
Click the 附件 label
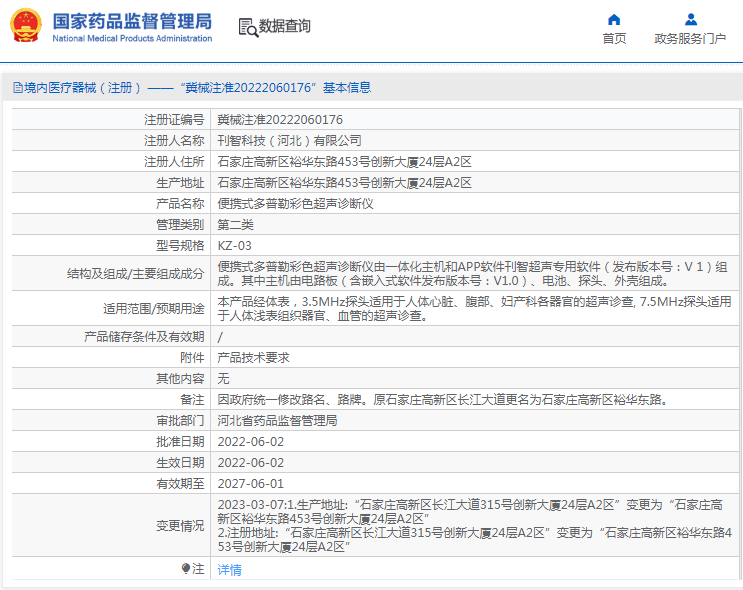click(x=192, y=358)
